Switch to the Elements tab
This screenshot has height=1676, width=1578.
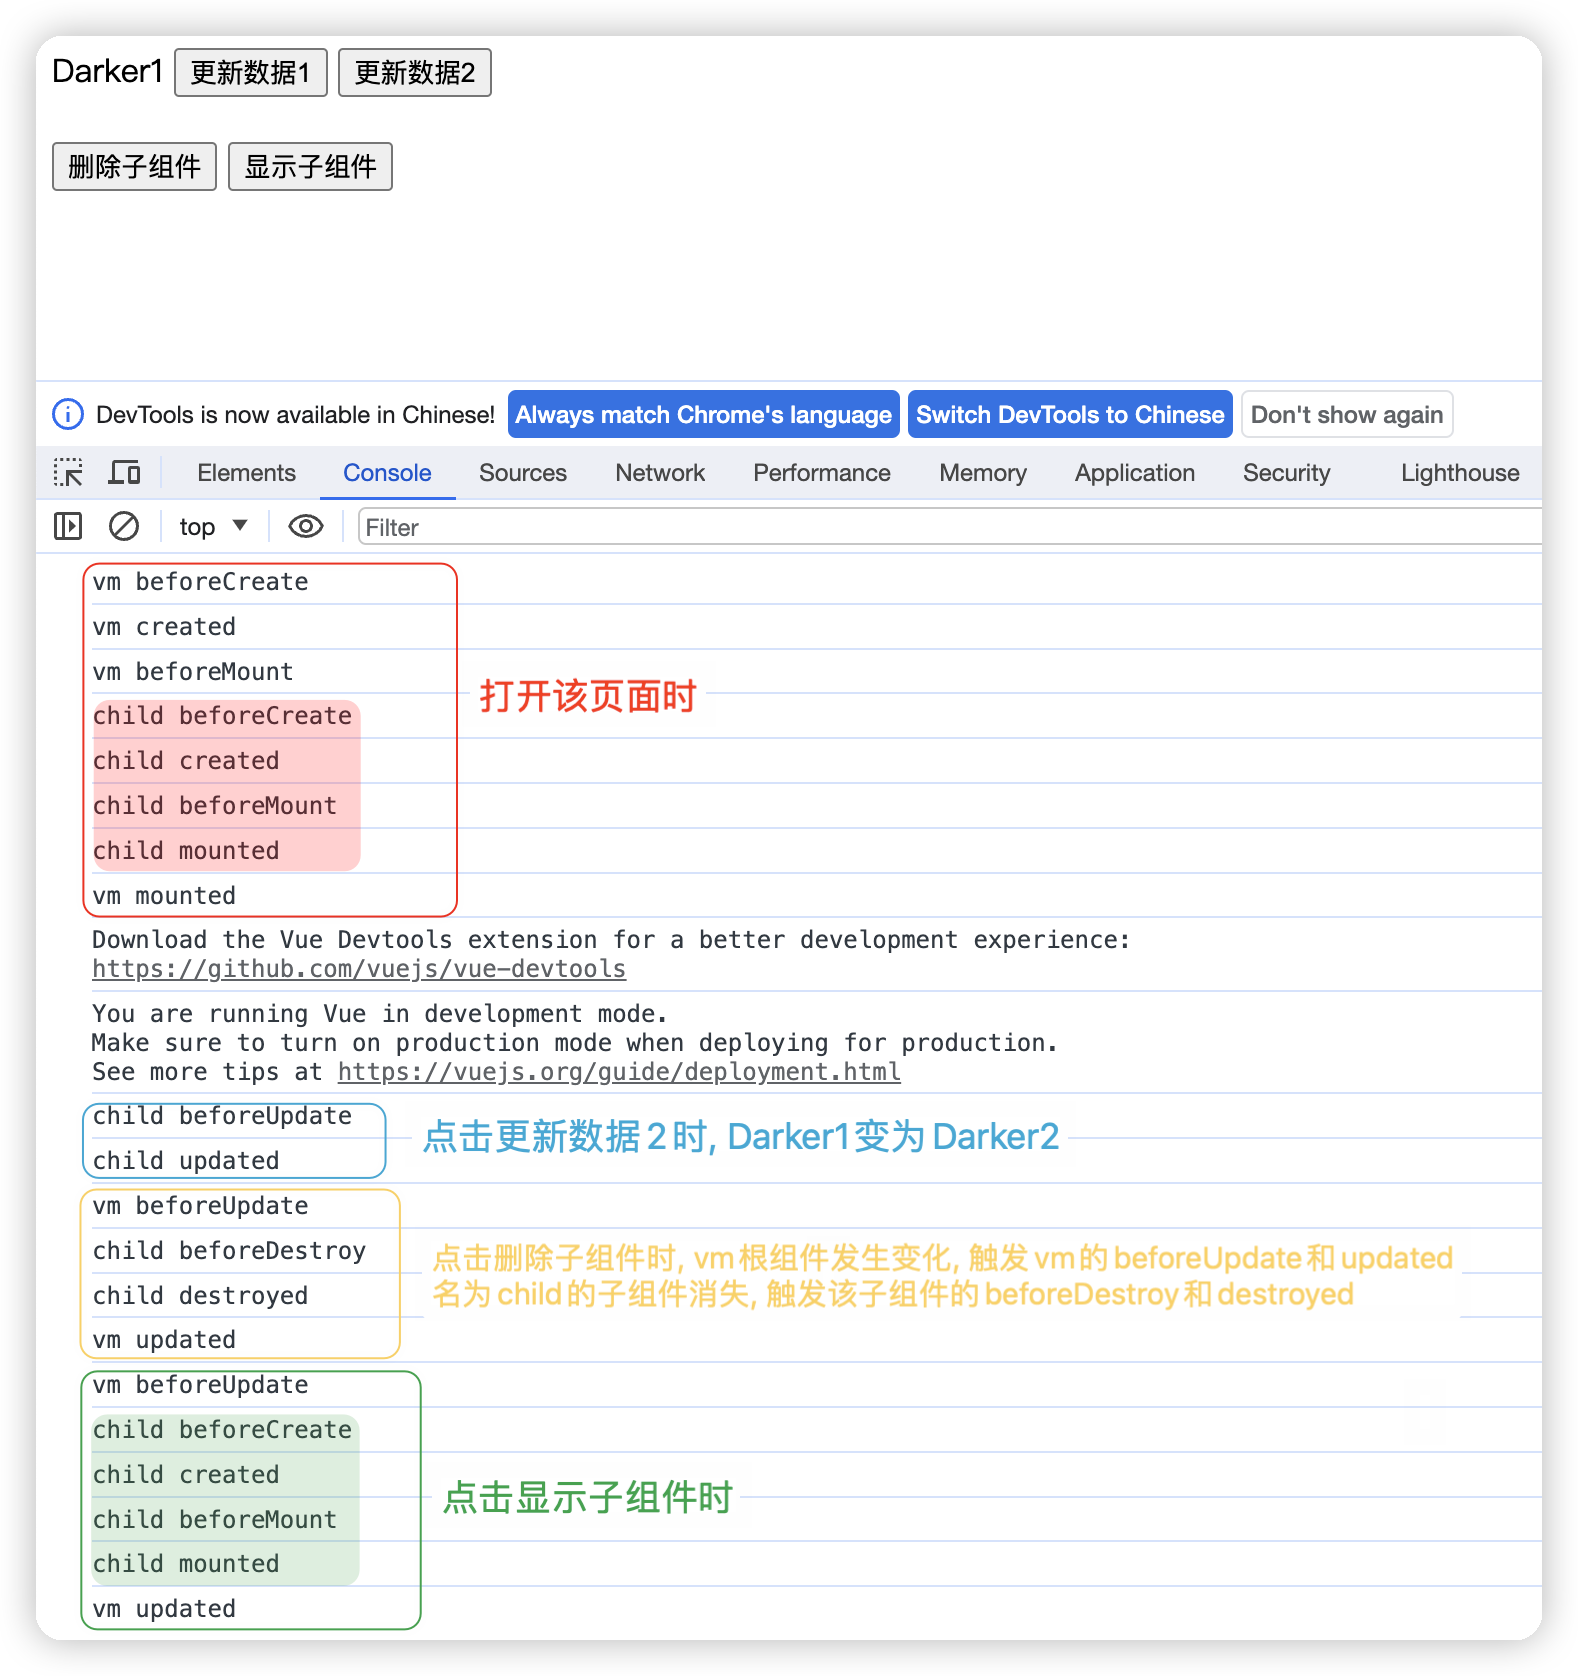tap(246, 473)
